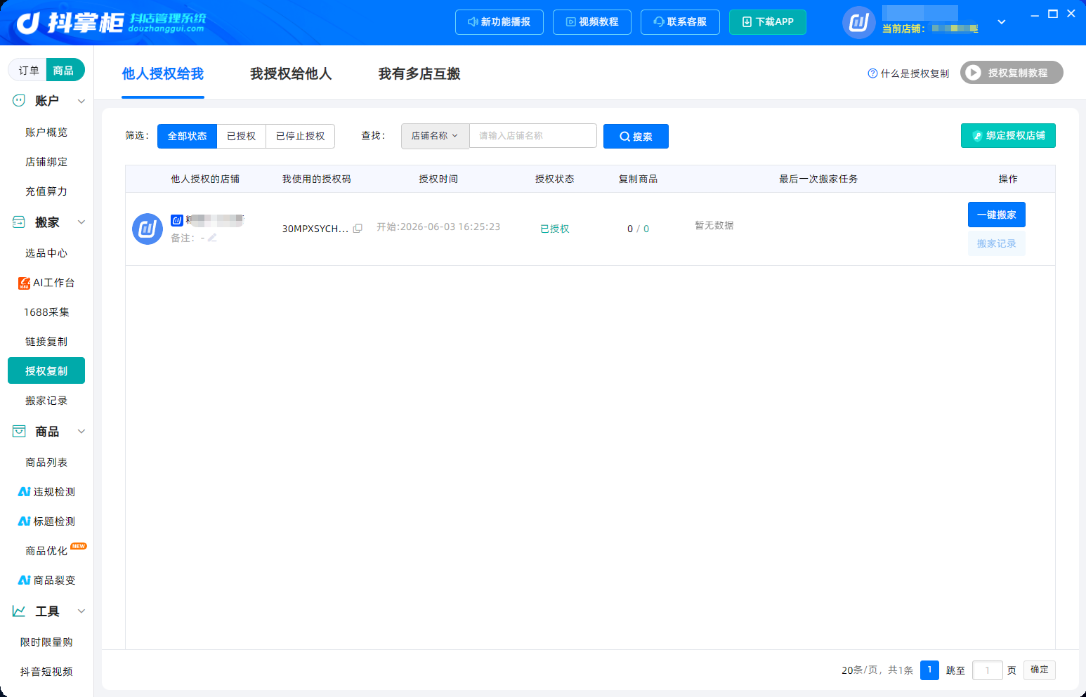1087x698 pixels.
Task: Open 1688采集 in sidebar
Action: pyautogui.click(x=46, y=313)
